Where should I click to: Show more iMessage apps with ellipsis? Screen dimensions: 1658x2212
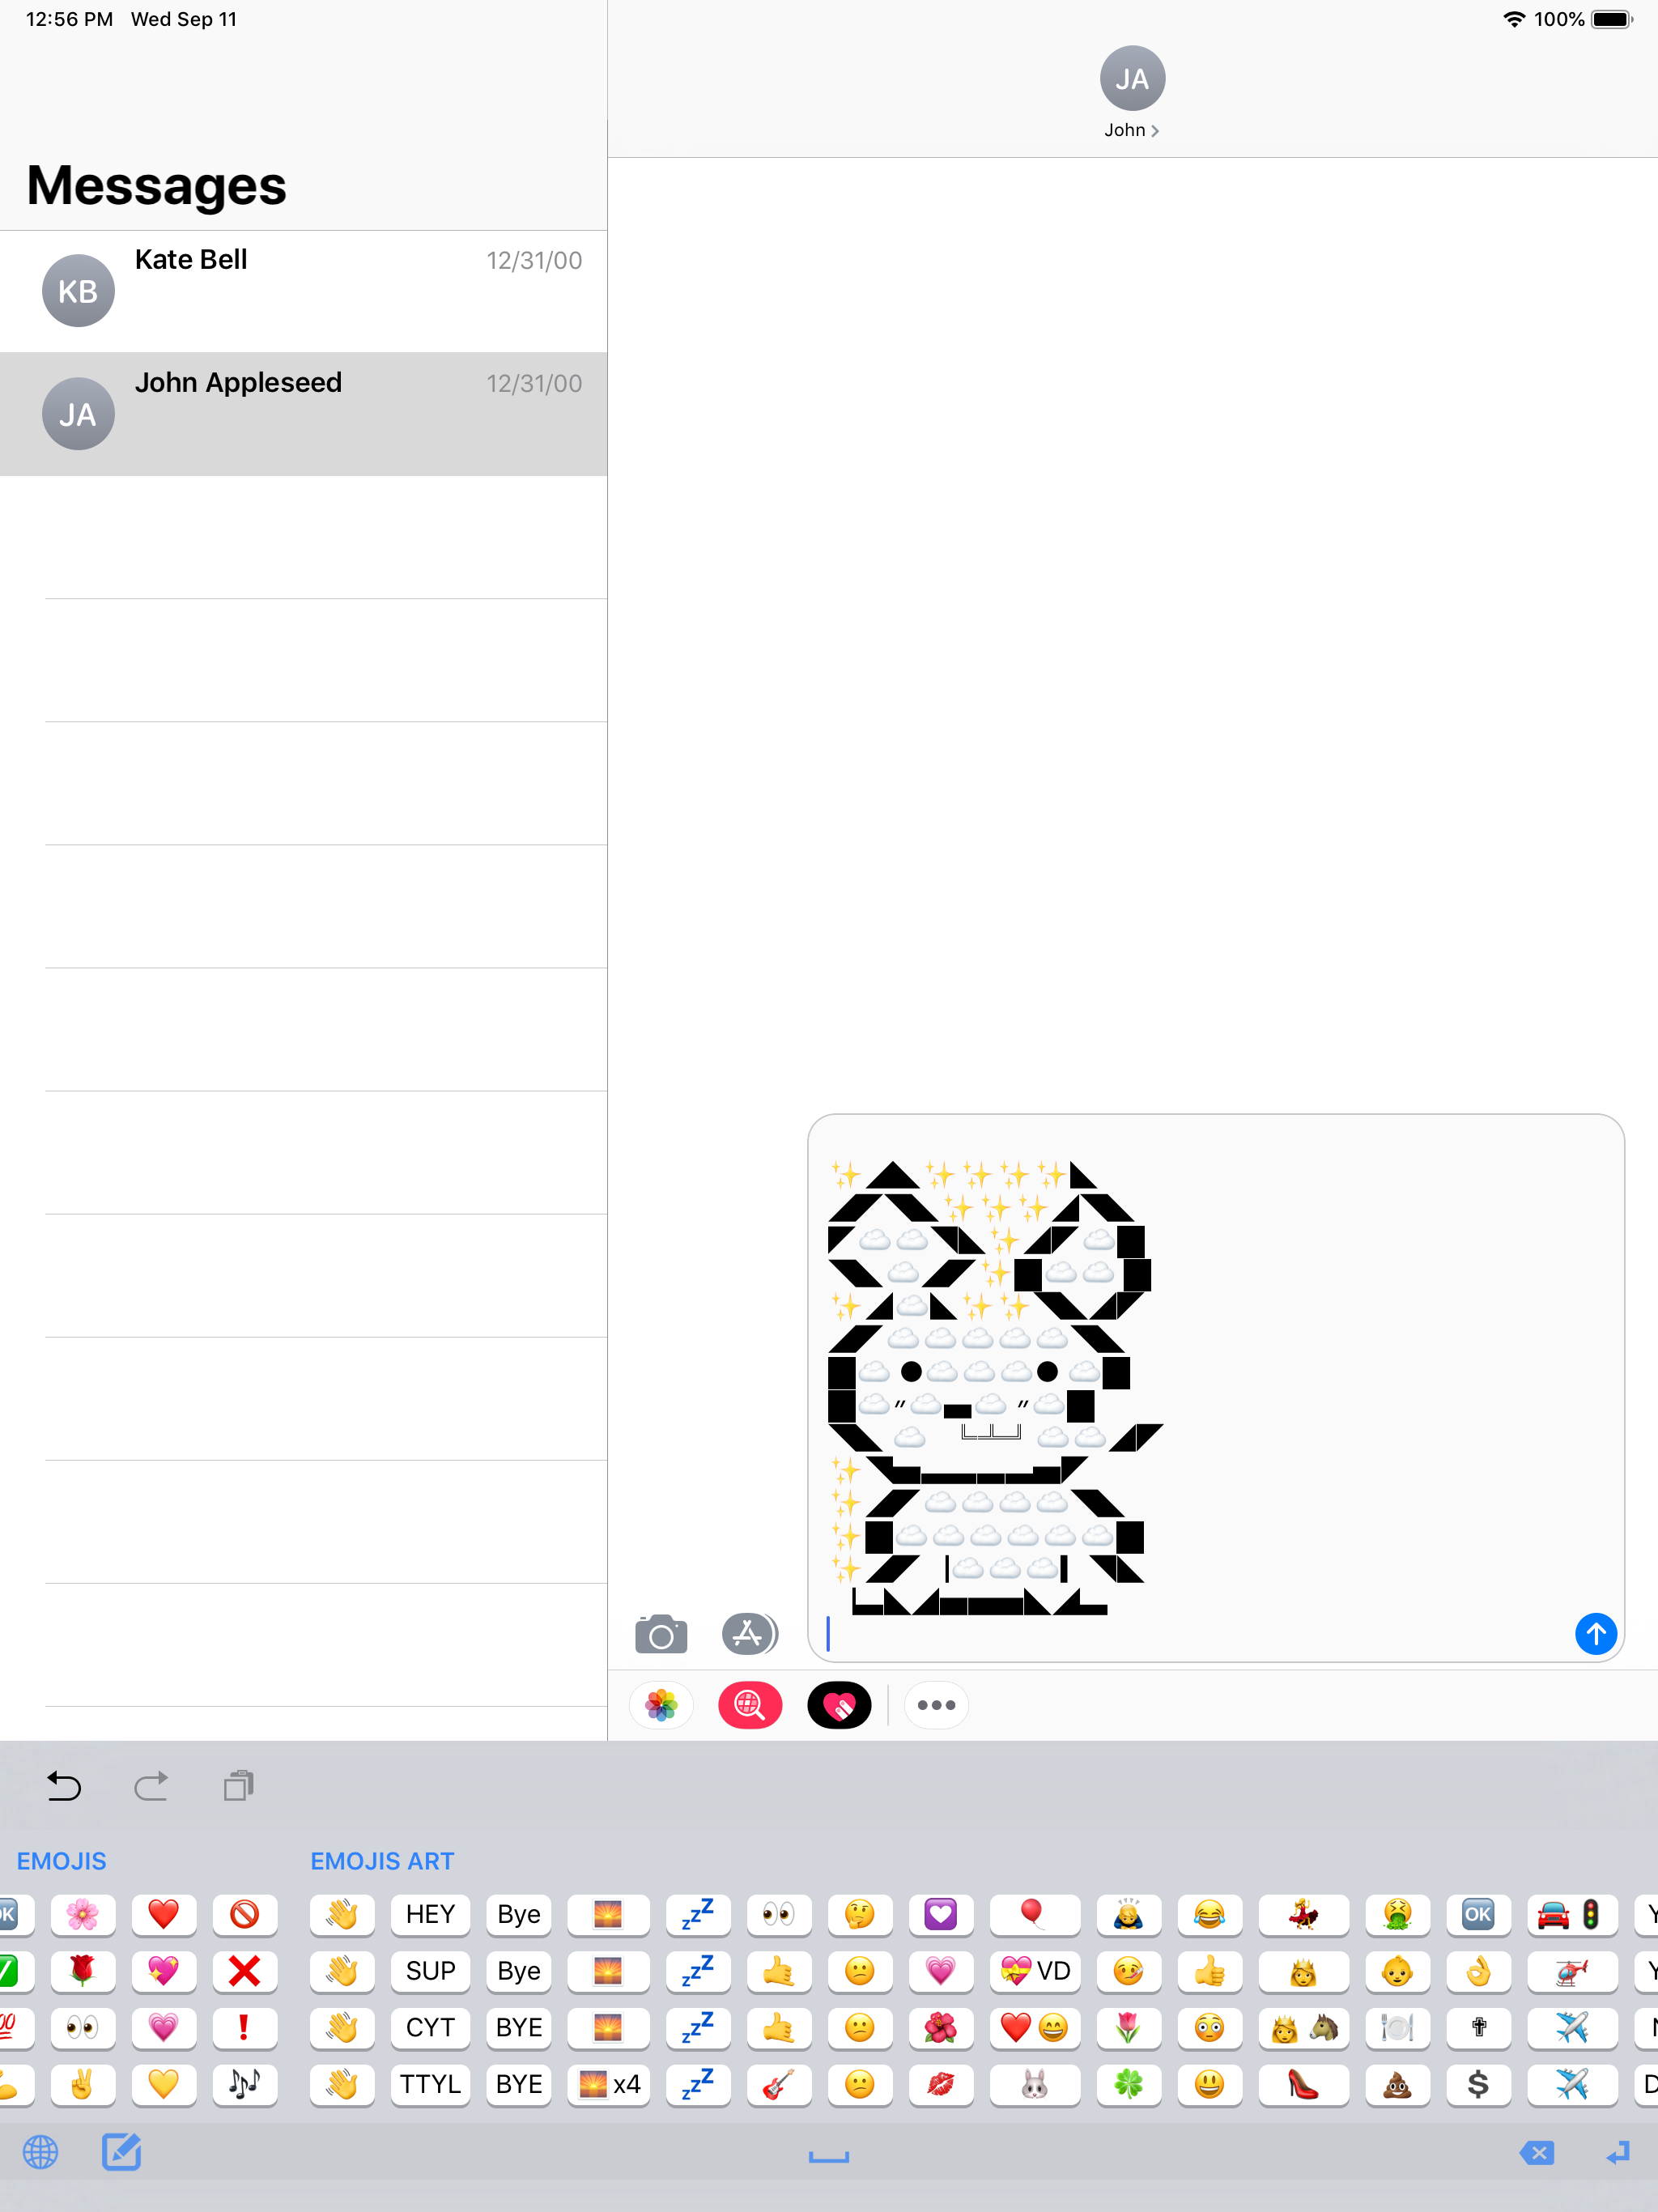tap(936, 1705)
